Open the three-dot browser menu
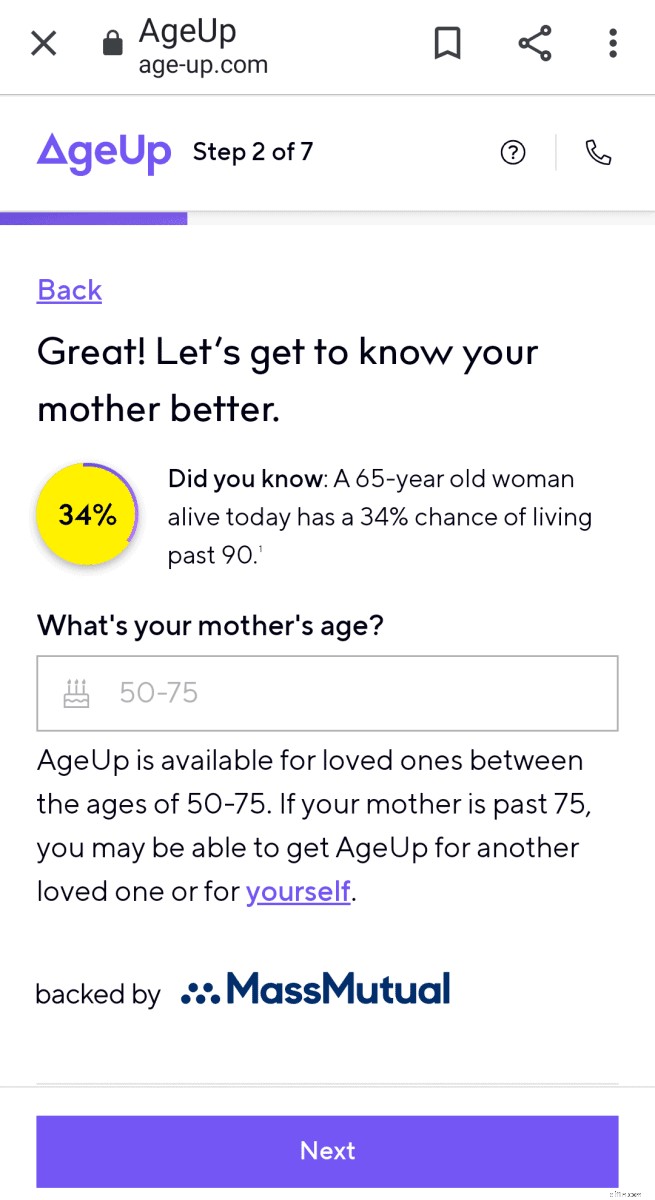The image size is (655, 1200). 612,43
